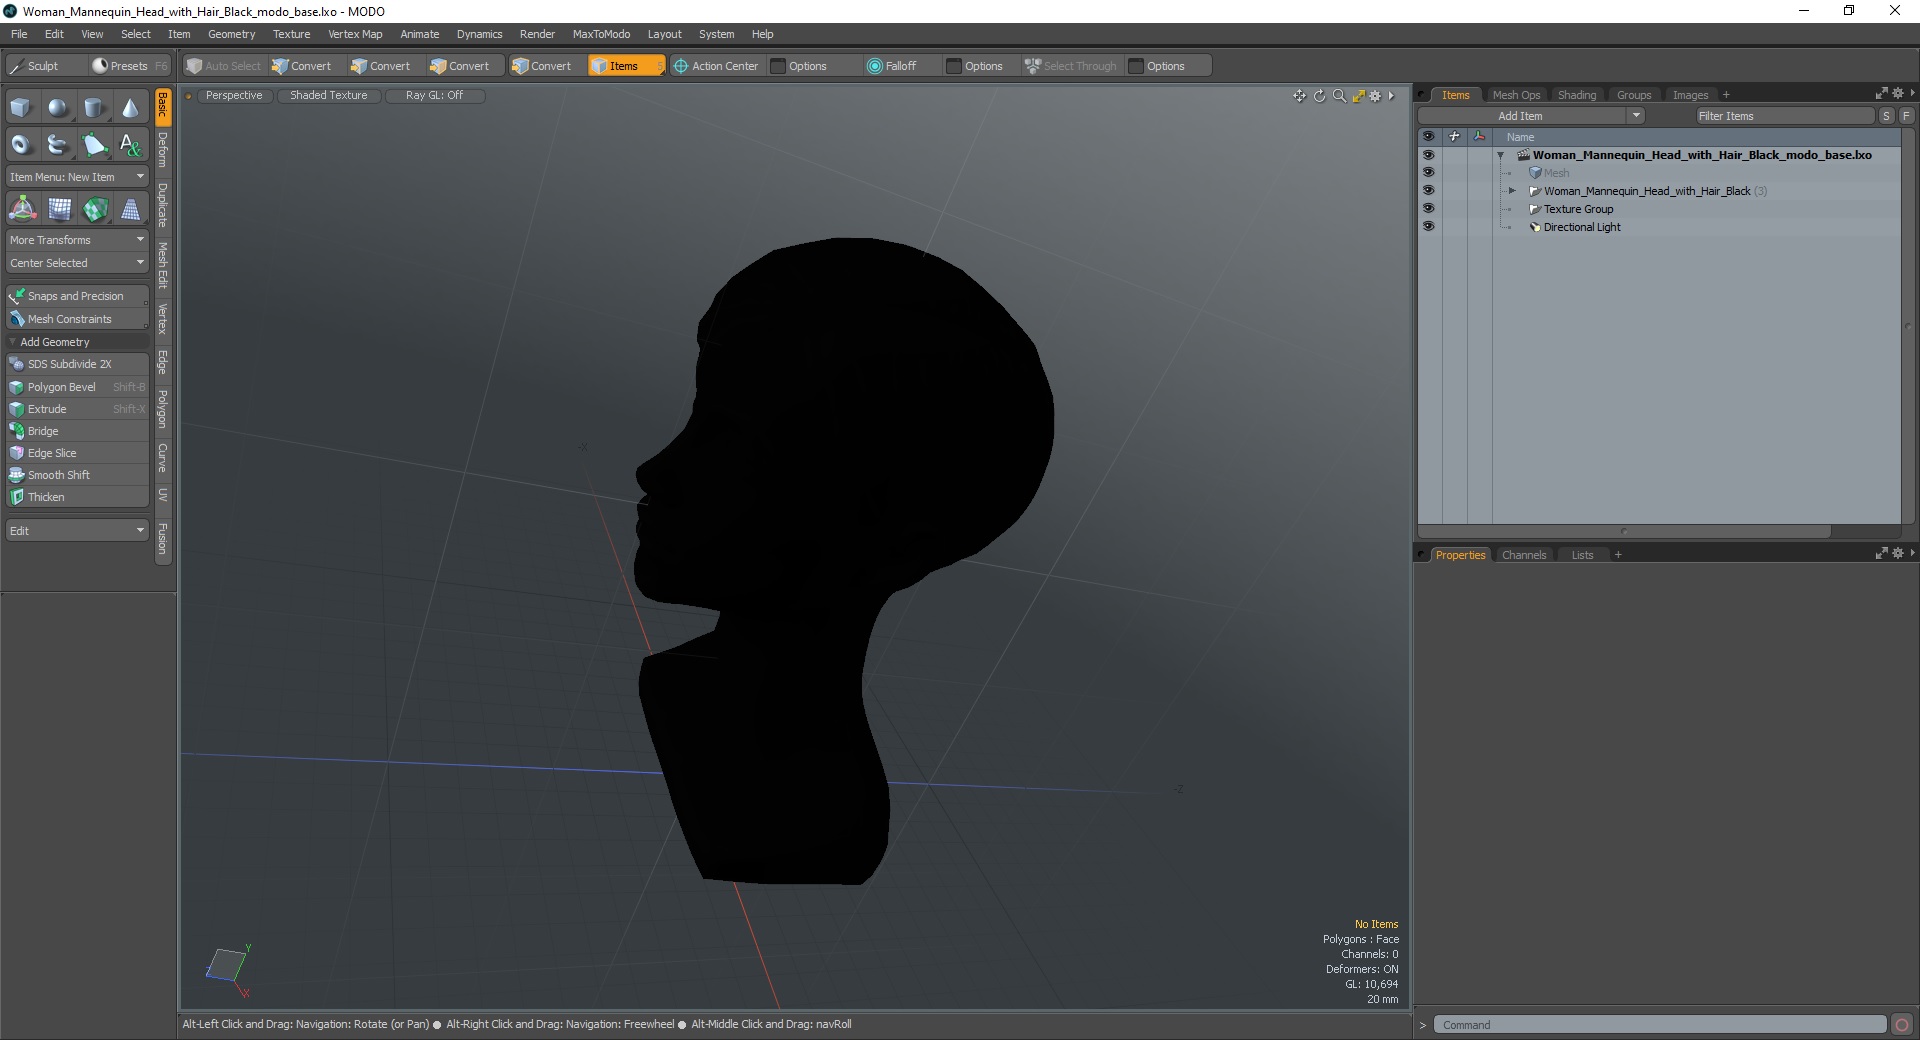Screen dimensions: 1920x1040
Task: Toggle the Items selection mode
Action: 625,66
